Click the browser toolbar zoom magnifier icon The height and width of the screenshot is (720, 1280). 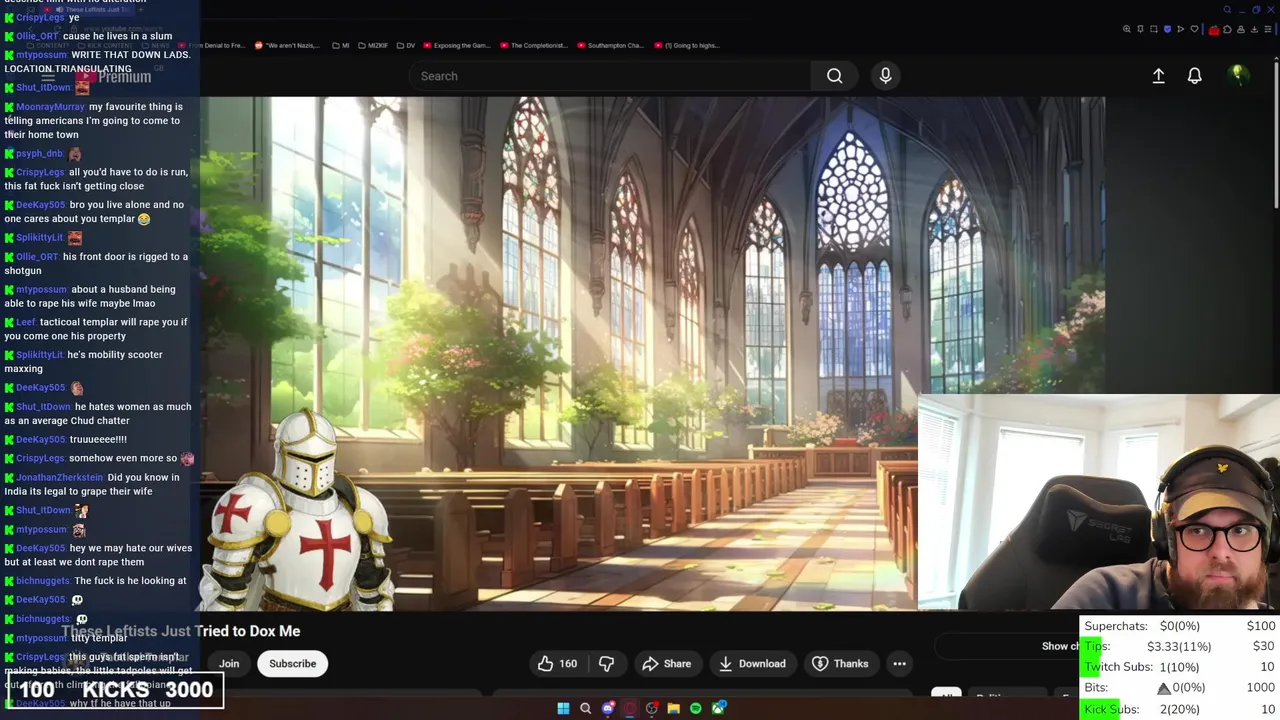1127,29
